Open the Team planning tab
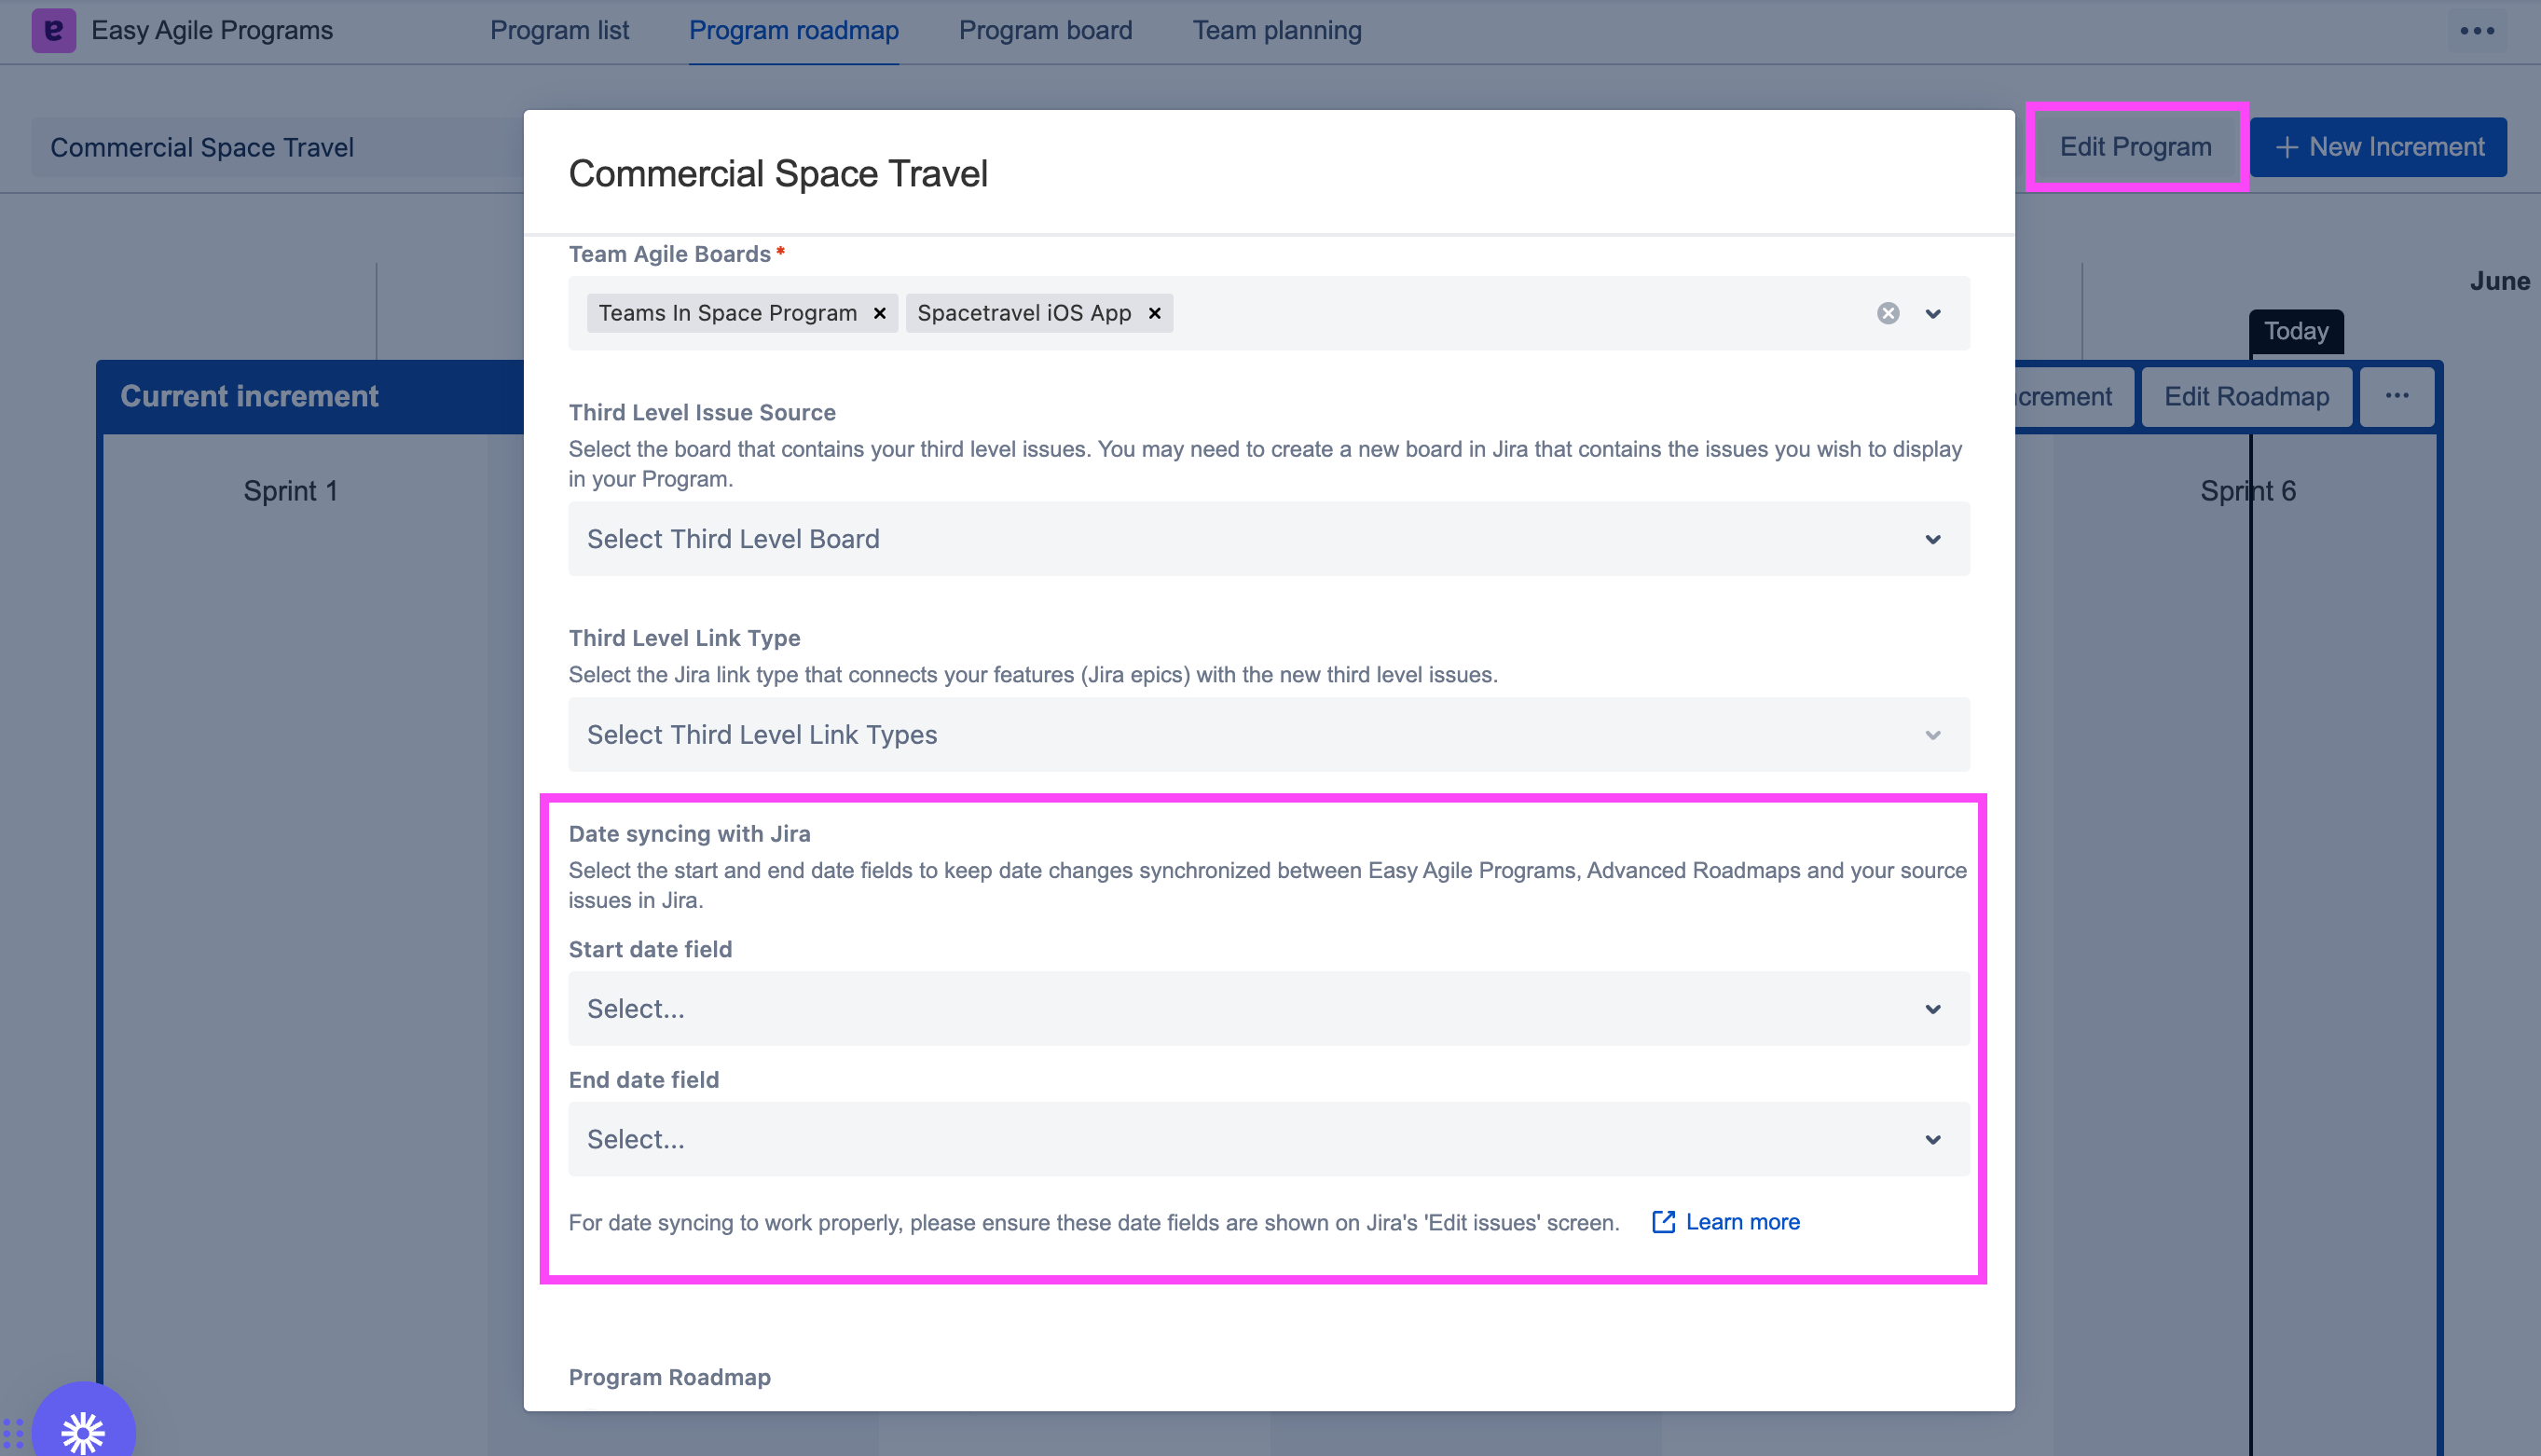This screenshot has width=2541, height=1456. (1276, 31)
